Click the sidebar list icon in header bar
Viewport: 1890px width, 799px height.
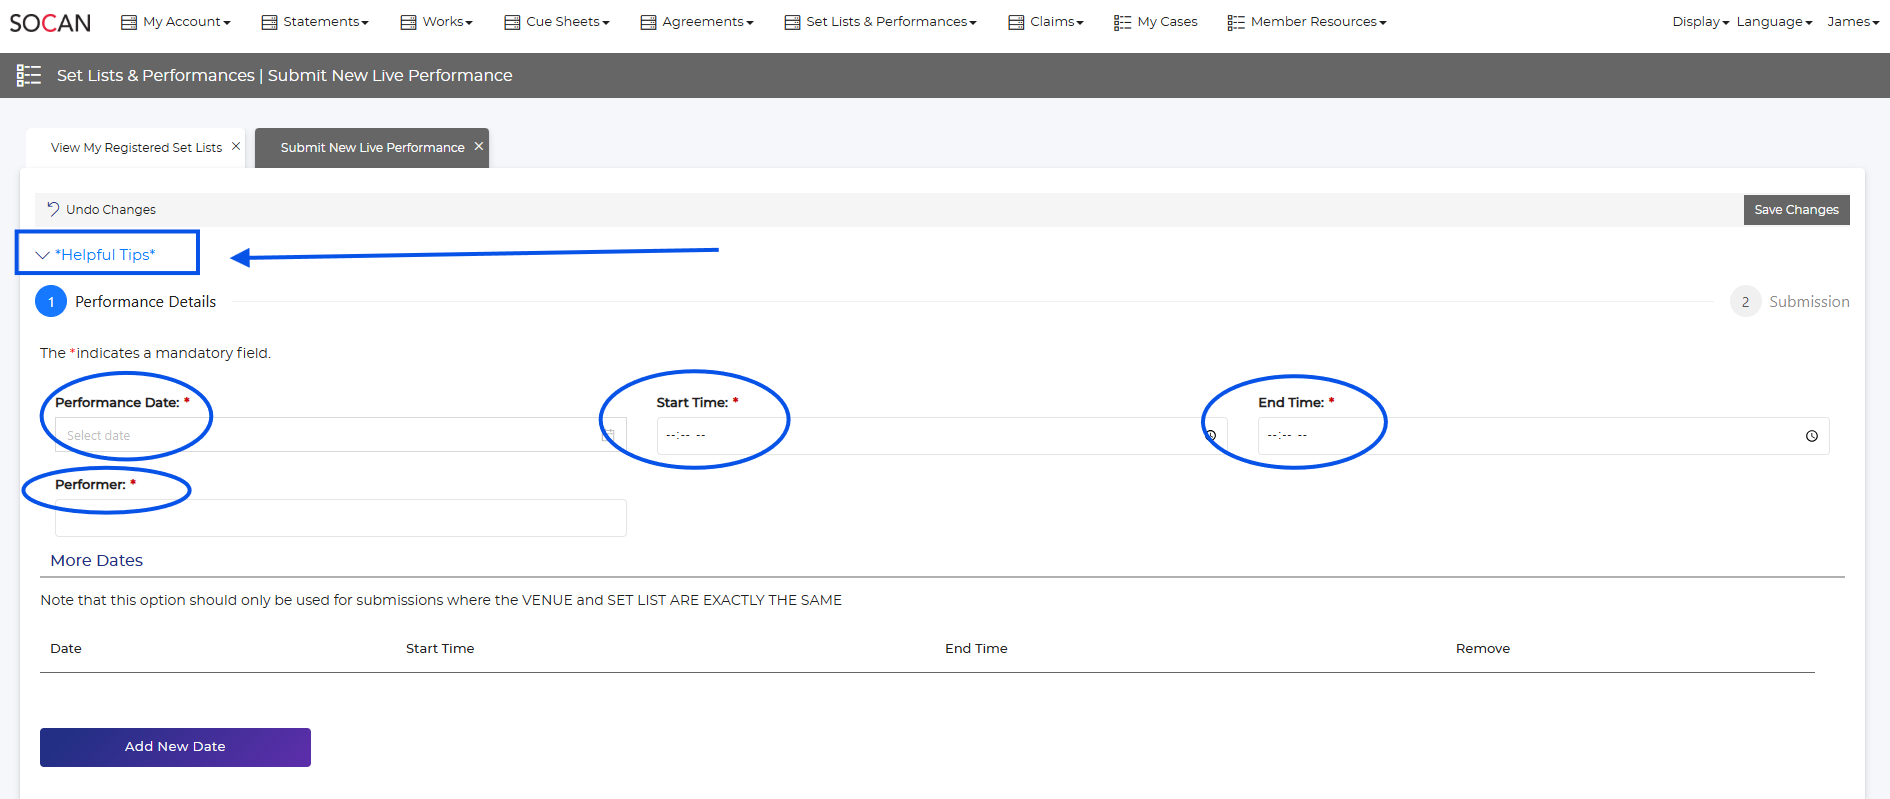(x=29, y=75)
